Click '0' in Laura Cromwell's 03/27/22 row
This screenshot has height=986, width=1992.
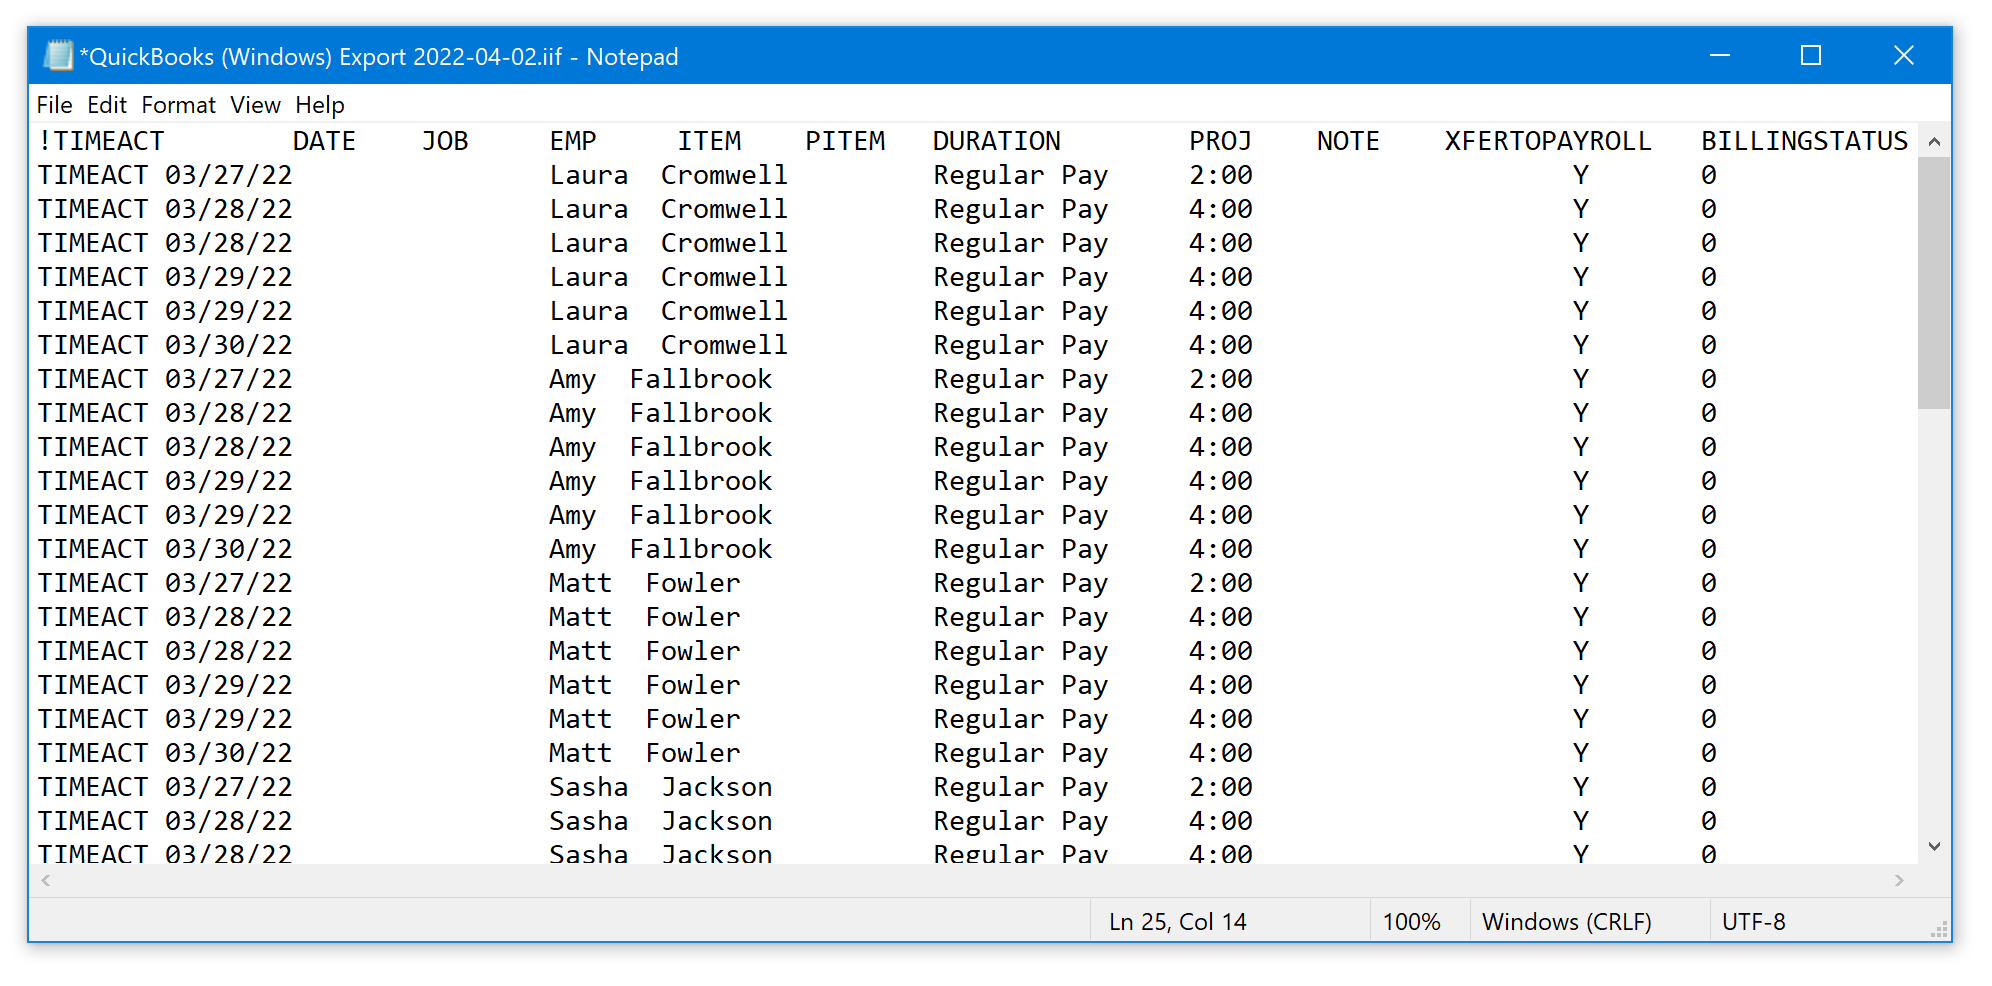1709,175
